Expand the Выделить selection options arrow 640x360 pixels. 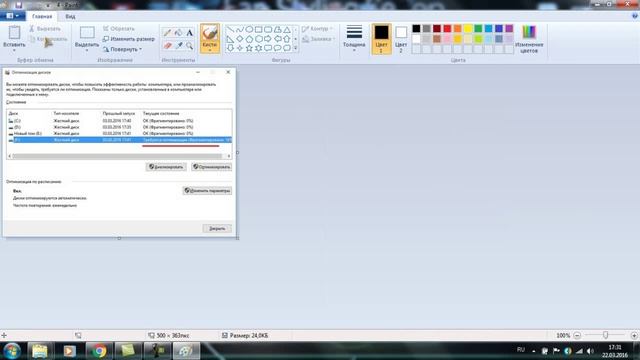pyautogui.click(x=87, y=51)
